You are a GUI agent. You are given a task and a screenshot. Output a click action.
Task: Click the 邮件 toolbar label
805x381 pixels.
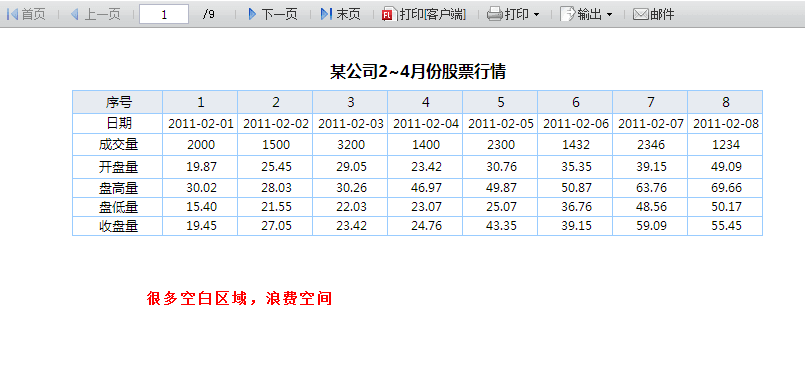pyautogui.click(x=662, y=14)
